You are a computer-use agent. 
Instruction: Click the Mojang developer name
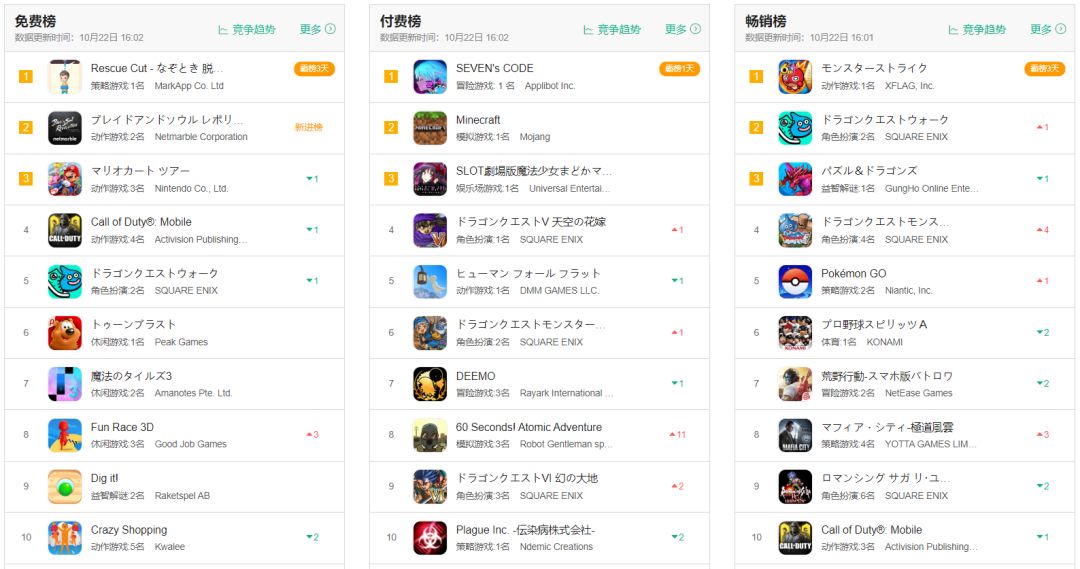[534, 137]
